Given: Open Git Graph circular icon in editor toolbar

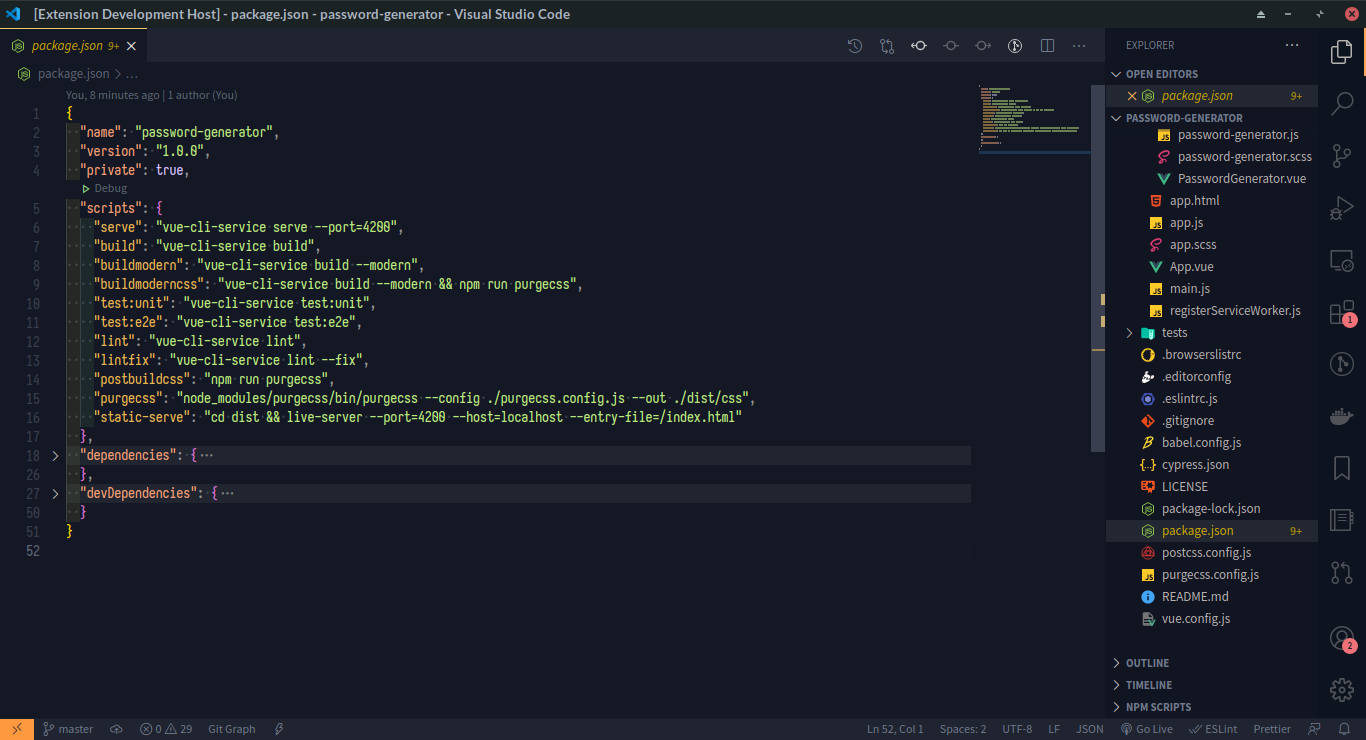Looking at the screenshot, I should point(1015,45).
